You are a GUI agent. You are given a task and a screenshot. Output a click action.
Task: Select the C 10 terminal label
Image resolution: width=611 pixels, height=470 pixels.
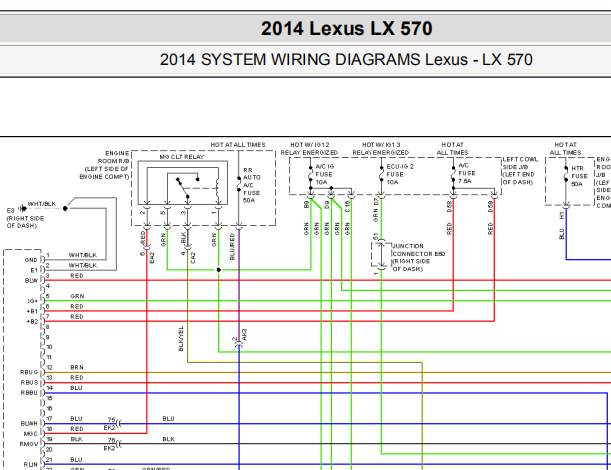(x=348, y=207)
